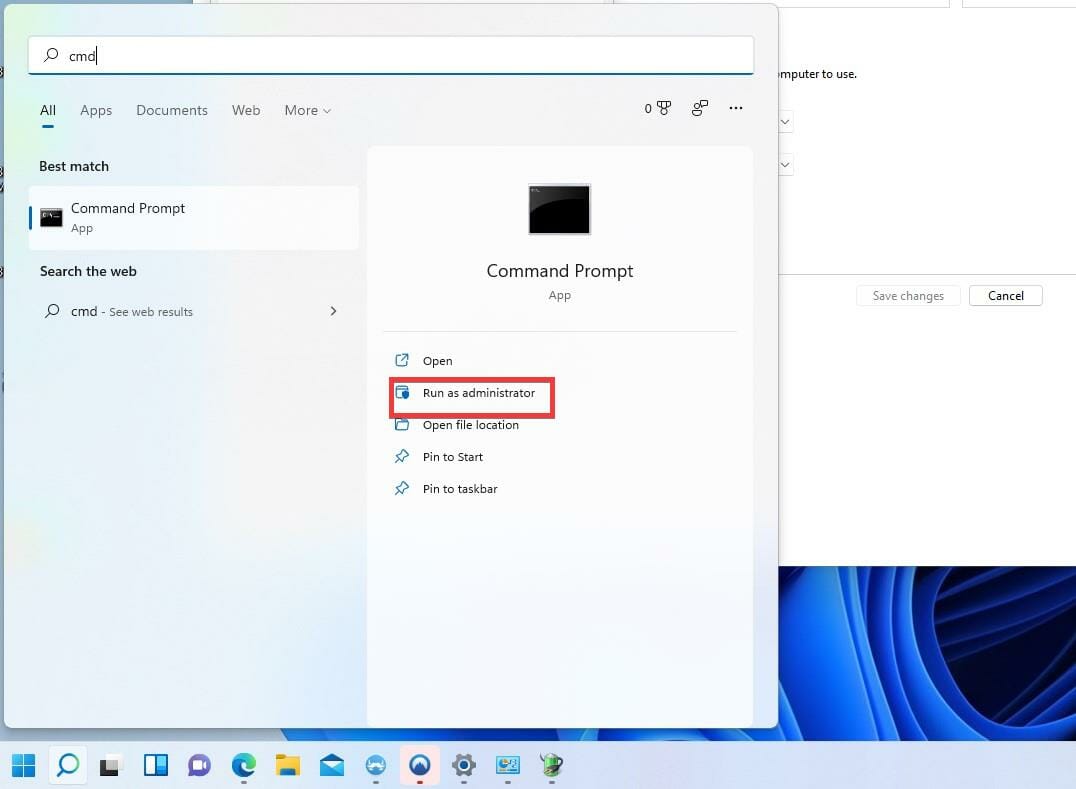The width and height of the screenshot is (1076, 789).
Task: Switch to the Apps search tab
Action: (x=96, y=110)
